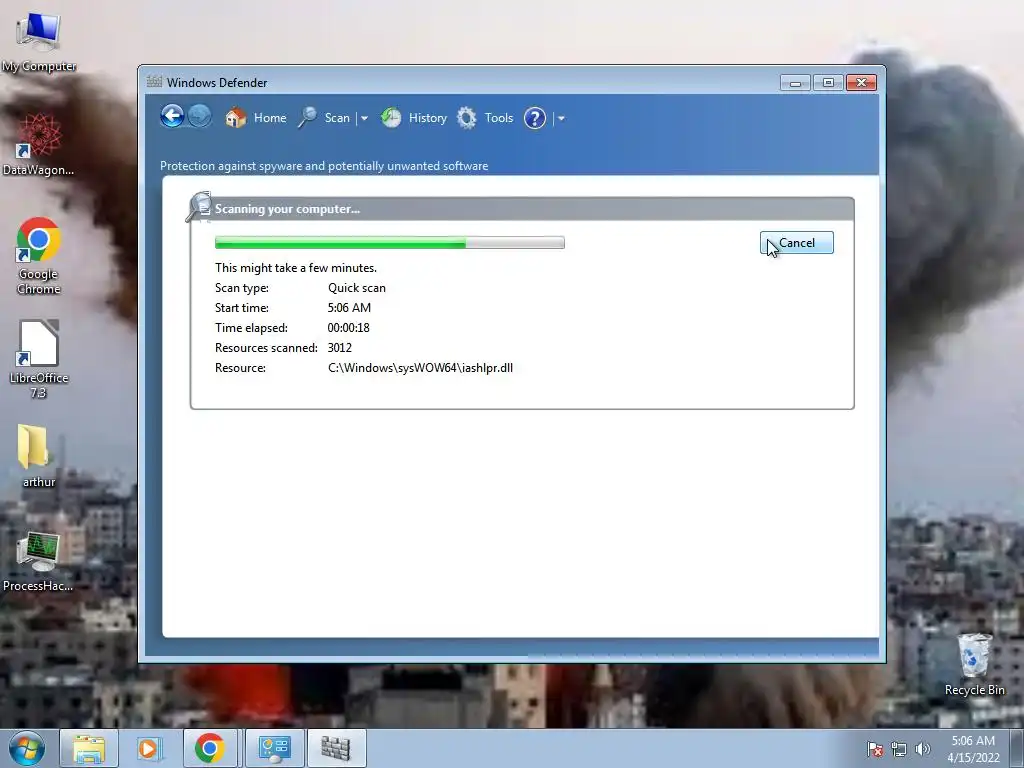
Task: Minimize the Windows Defender window
Action: tap(795, 83)
